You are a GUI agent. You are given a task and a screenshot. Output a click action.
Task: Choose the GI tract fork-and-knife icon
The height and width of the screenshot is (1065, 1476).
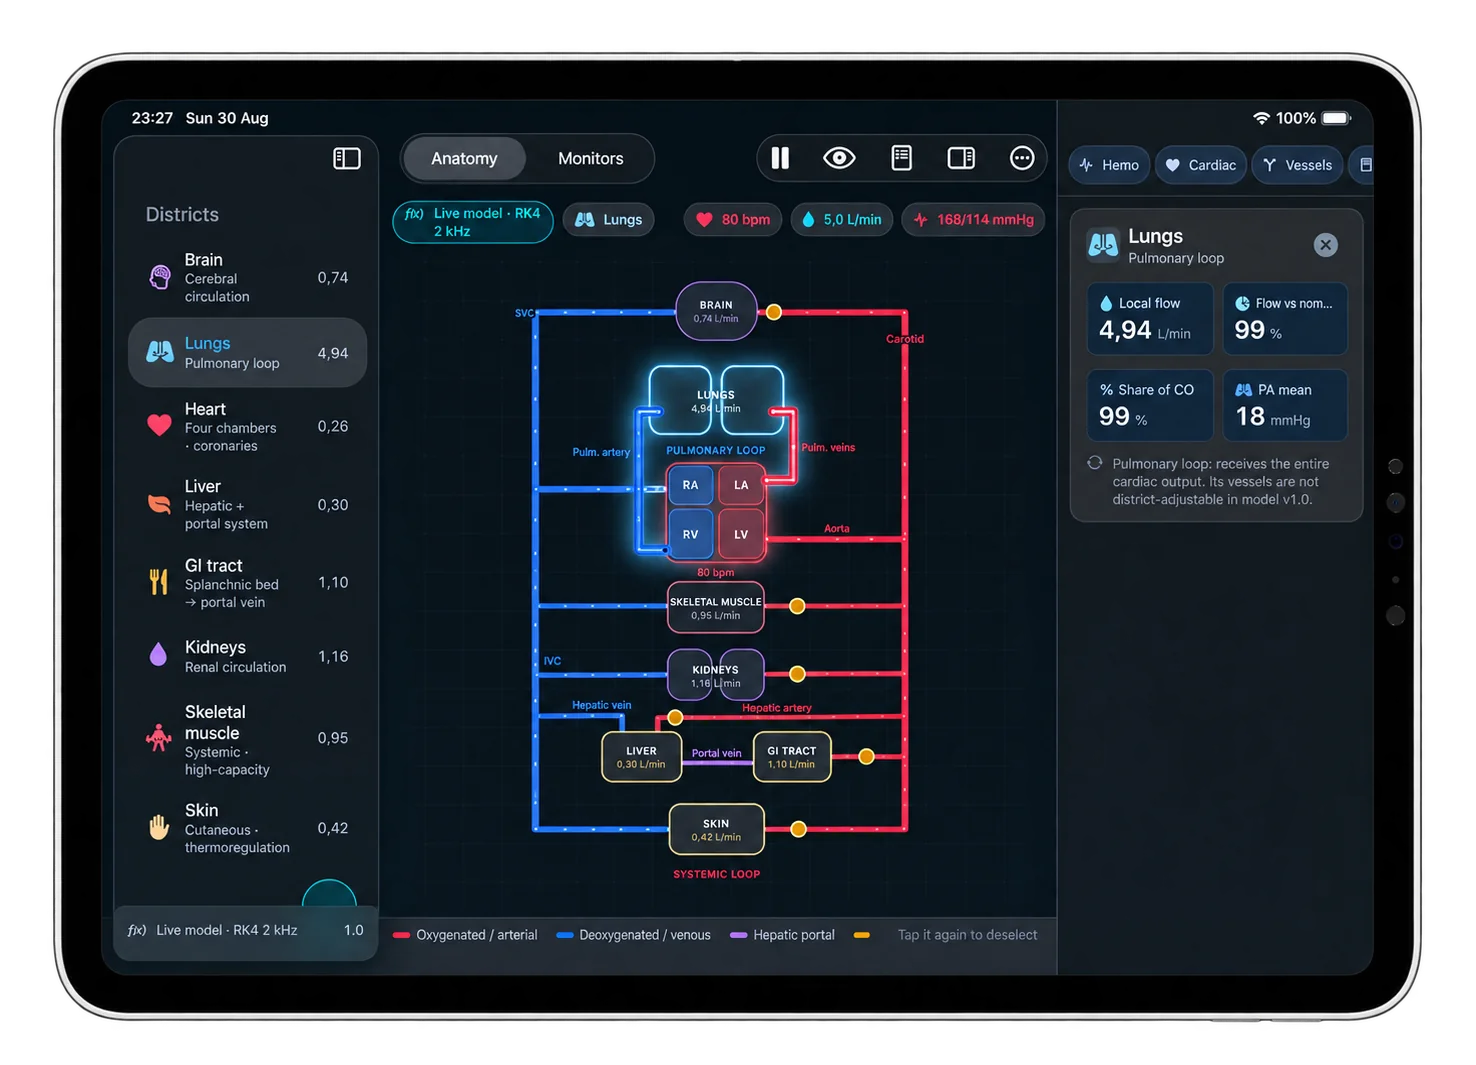point(158,582)
